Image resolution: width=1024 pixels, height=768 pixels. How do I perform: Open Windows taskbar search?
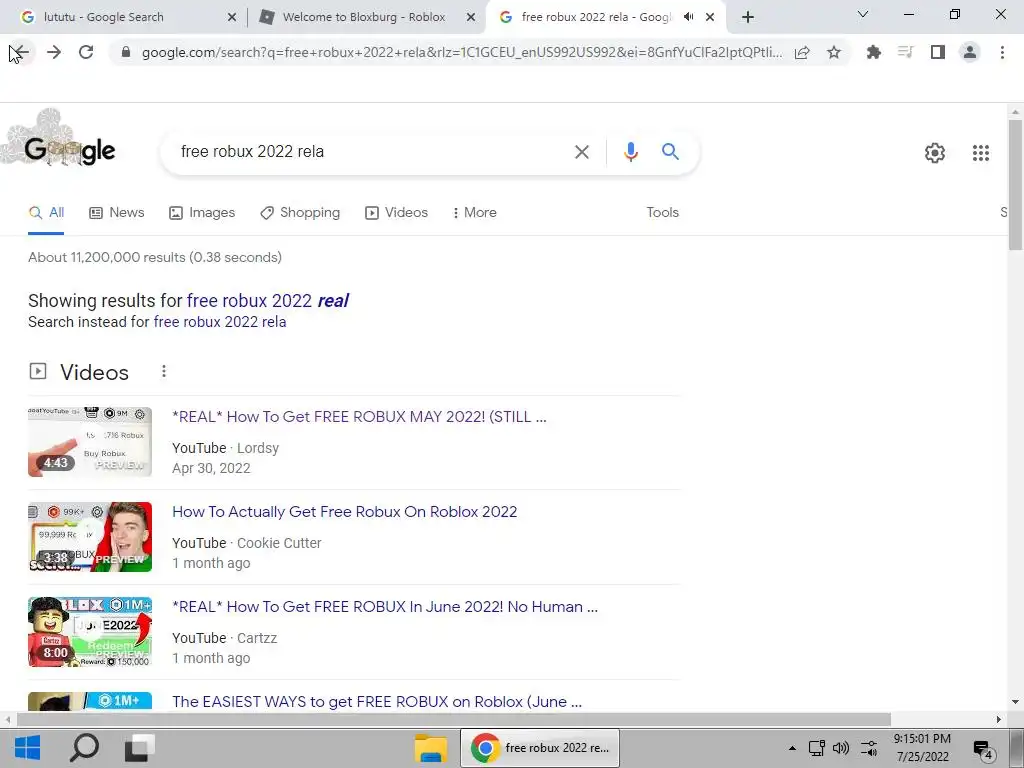pos(84,748)
